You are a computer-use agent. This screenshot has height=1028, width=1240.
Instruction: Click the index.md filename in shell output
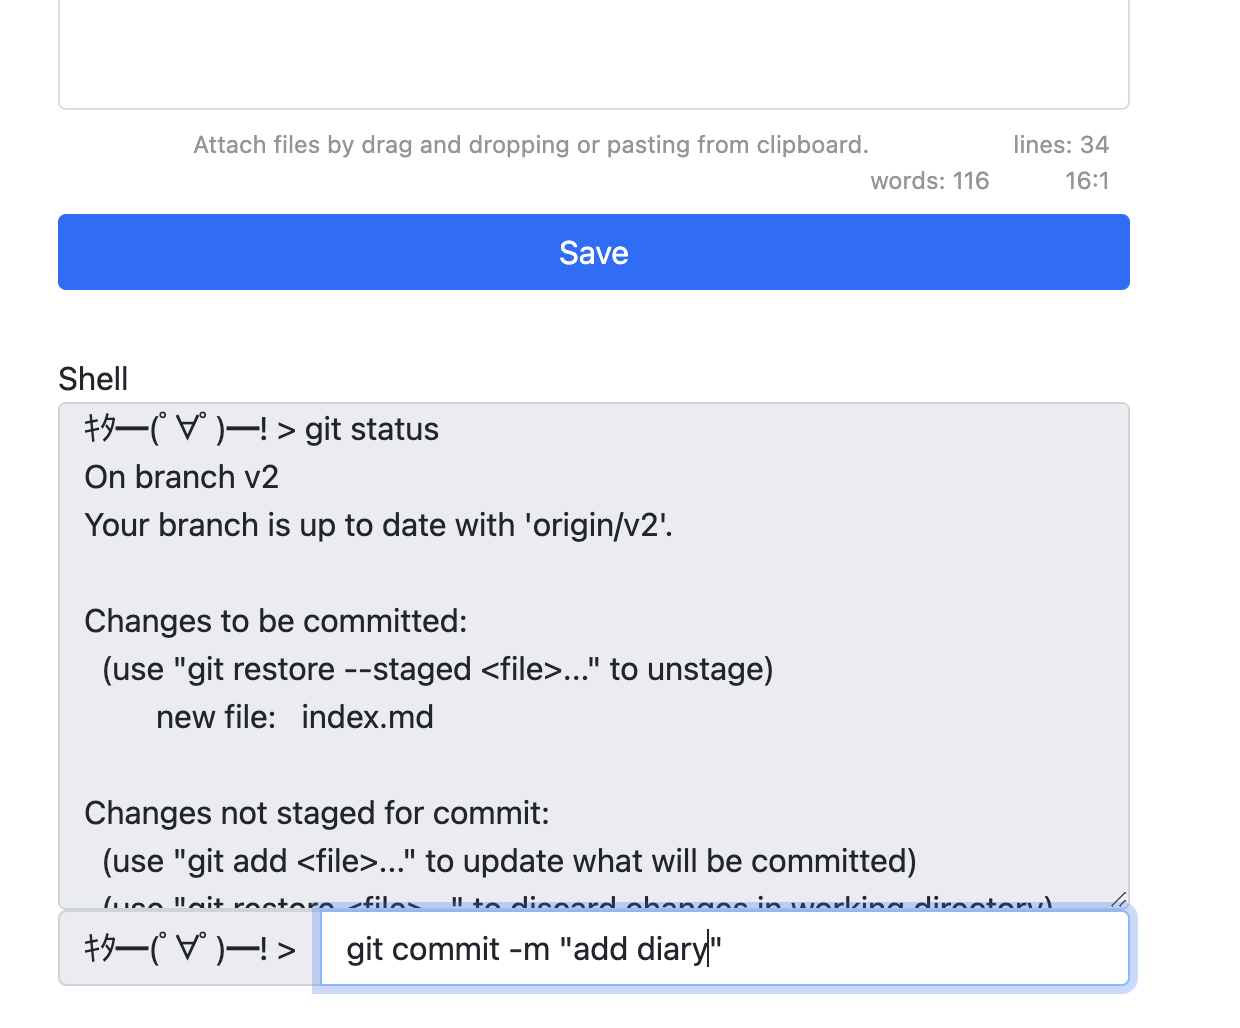pyautogui.click(x=367, y=717)
